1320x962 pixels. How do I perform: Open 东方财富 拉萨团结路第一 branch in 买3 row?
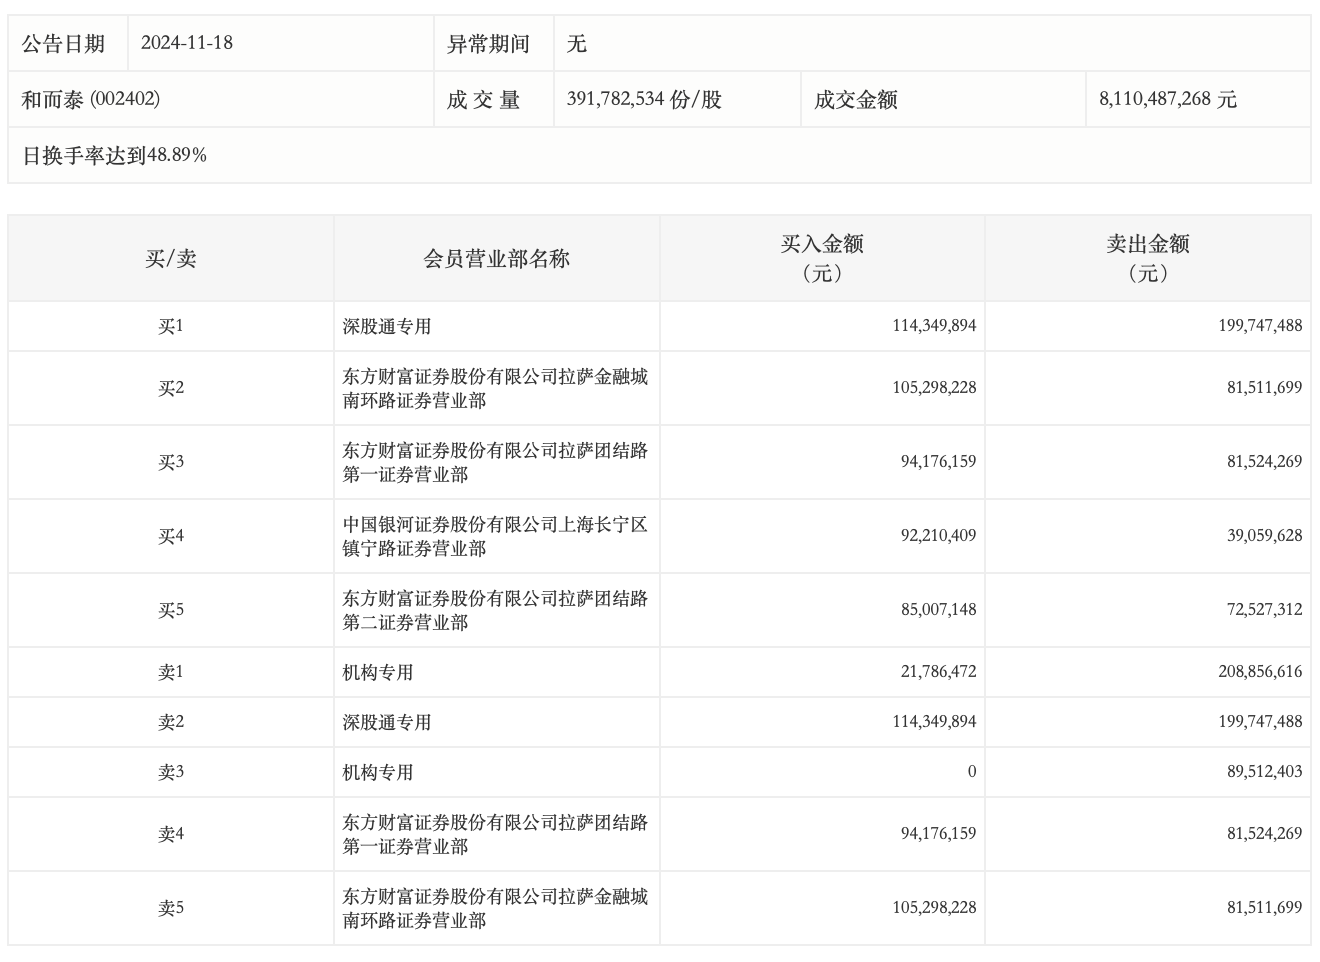tap(495, 463)
